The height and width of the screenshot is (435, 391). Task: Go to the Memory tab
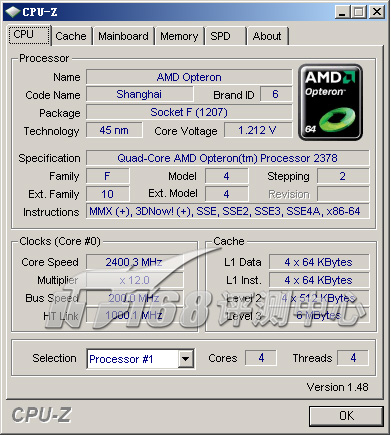click(x=179, y=36)
